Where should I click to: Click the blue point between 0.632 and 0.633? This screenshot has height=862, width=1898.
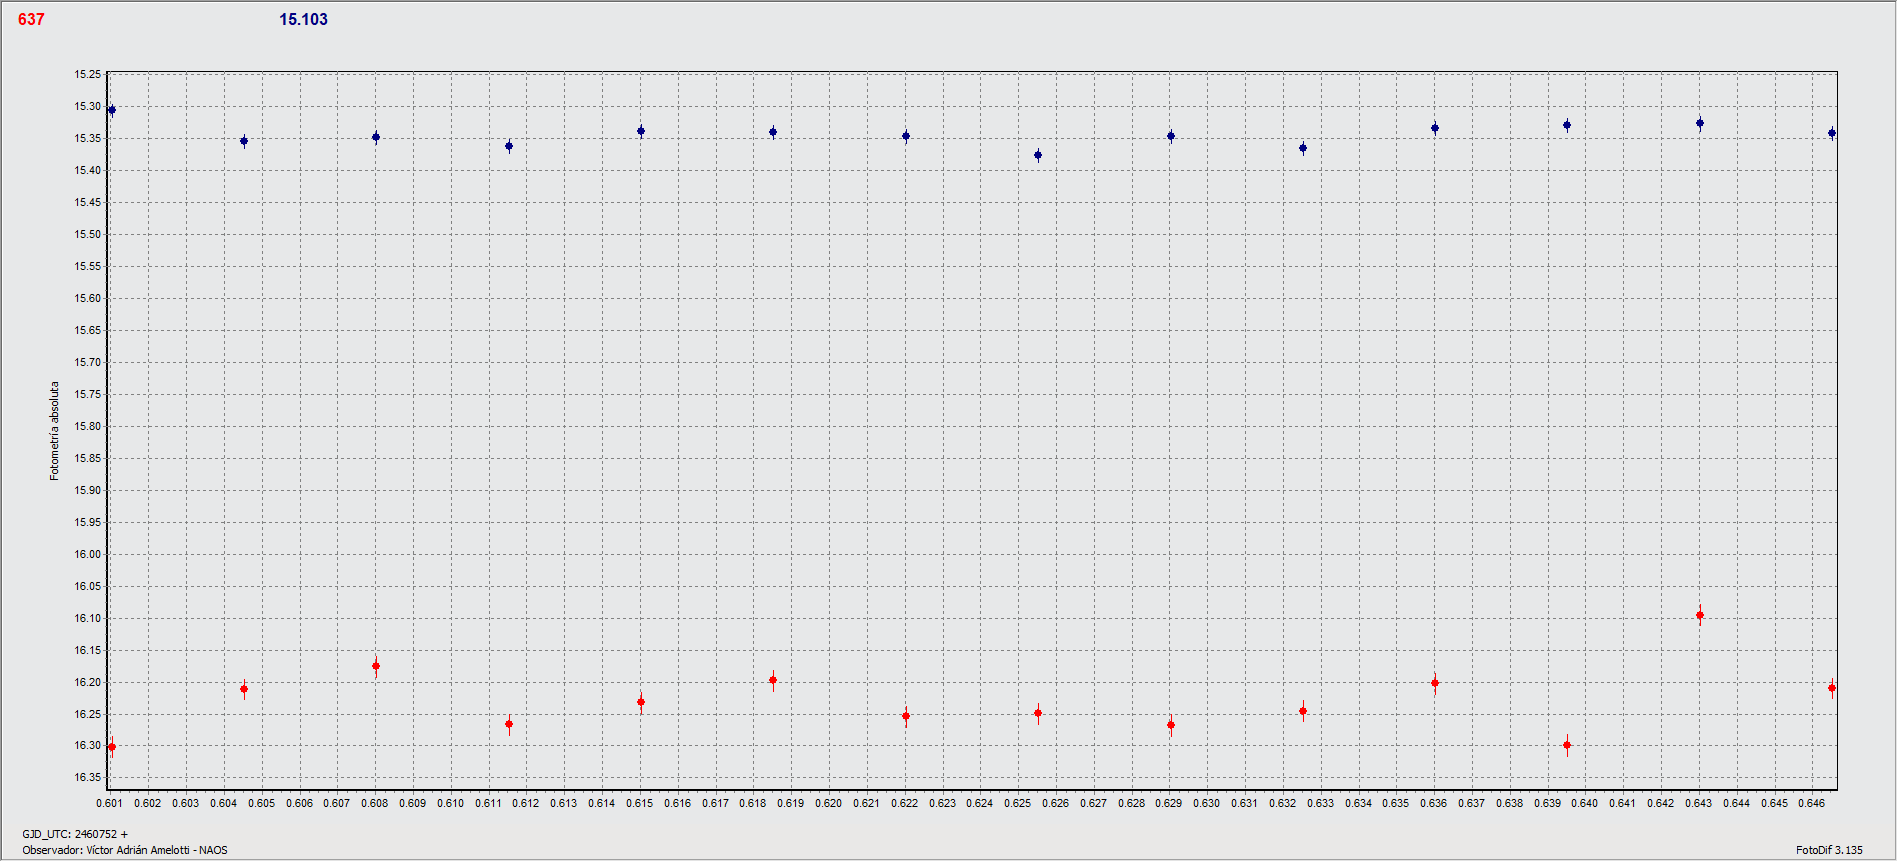pos(1303,148)
